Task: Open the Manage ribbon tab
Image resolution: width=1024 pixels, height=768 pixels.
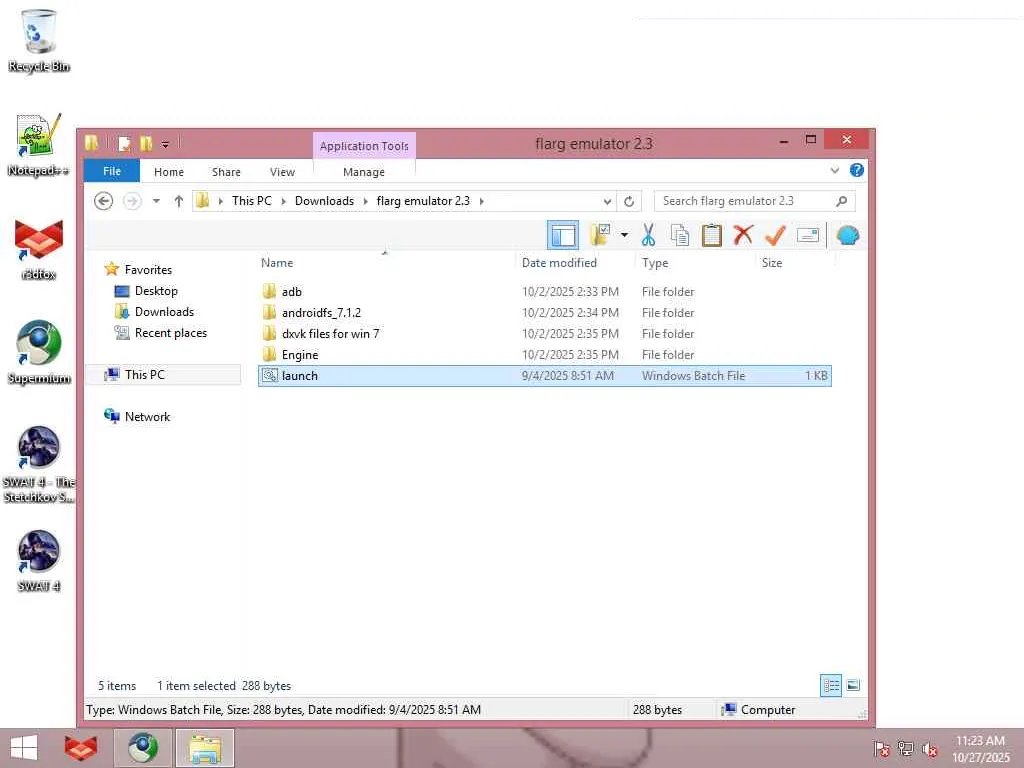Action: coord(364,172)
